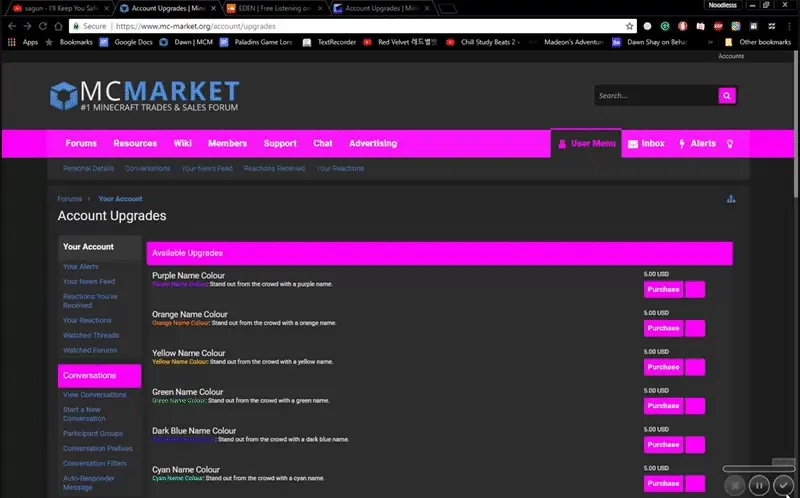The image size is (800, 498).
Task: Click the browser home icon
Action: tap(59, 26)
